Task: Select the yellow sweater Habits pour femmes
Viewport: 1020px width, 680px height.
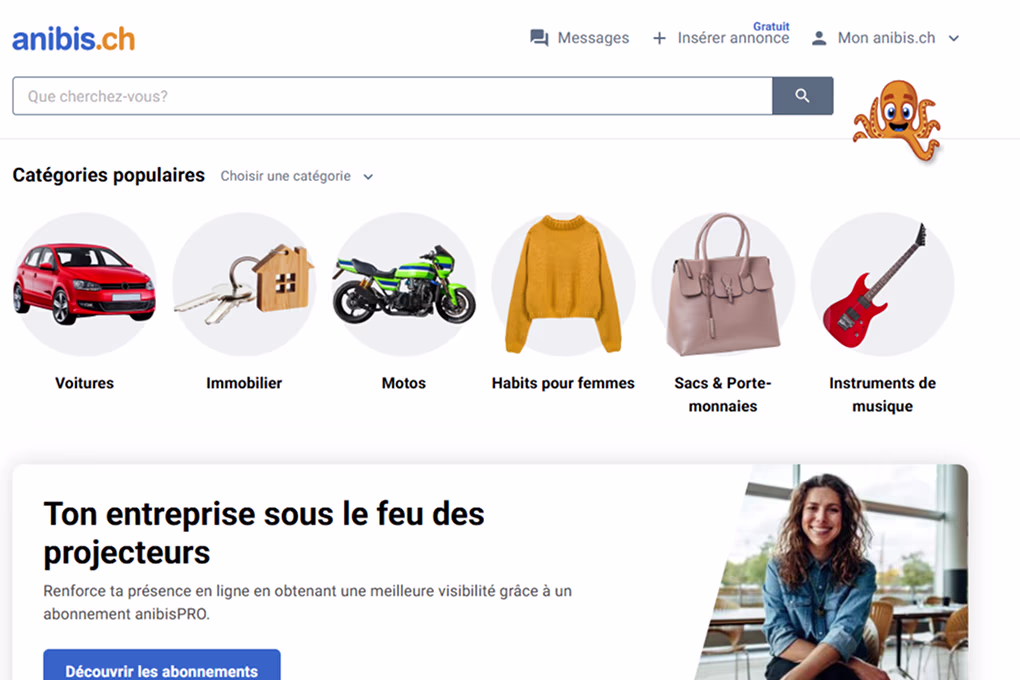Action: (563, 284)
